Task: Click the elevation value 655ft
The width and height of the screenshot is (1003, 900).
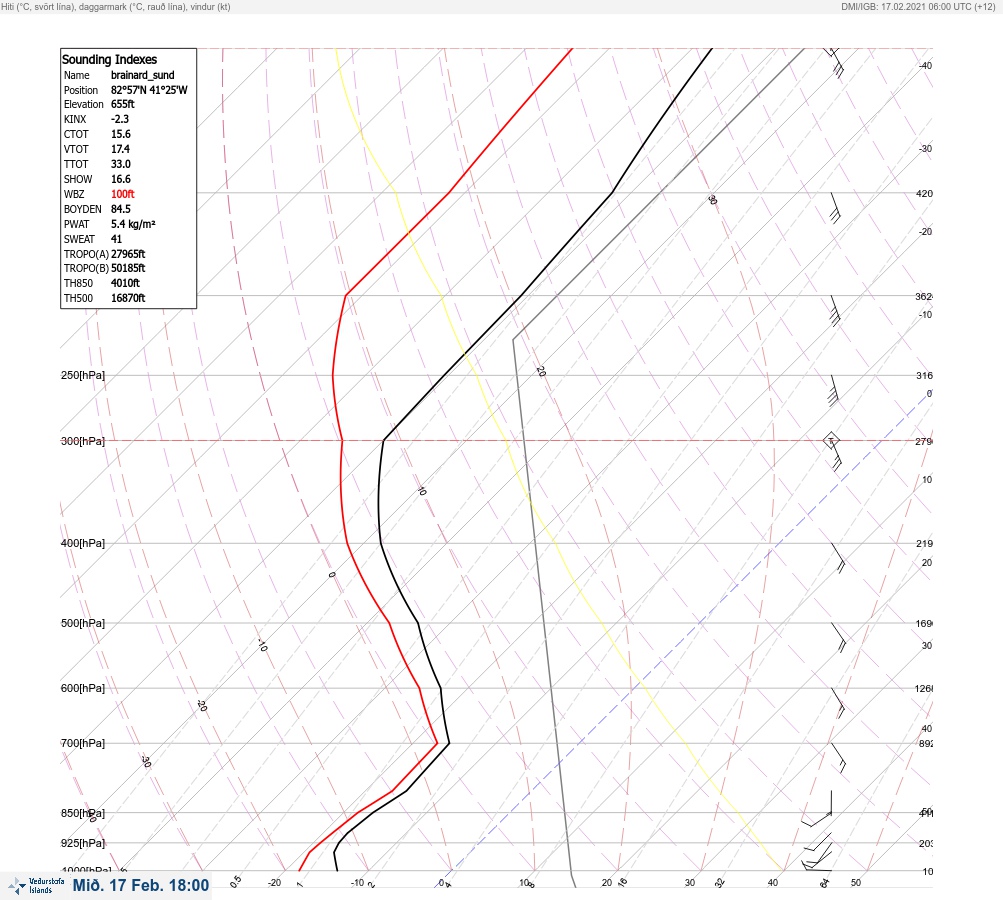Action: pos(123,104)
